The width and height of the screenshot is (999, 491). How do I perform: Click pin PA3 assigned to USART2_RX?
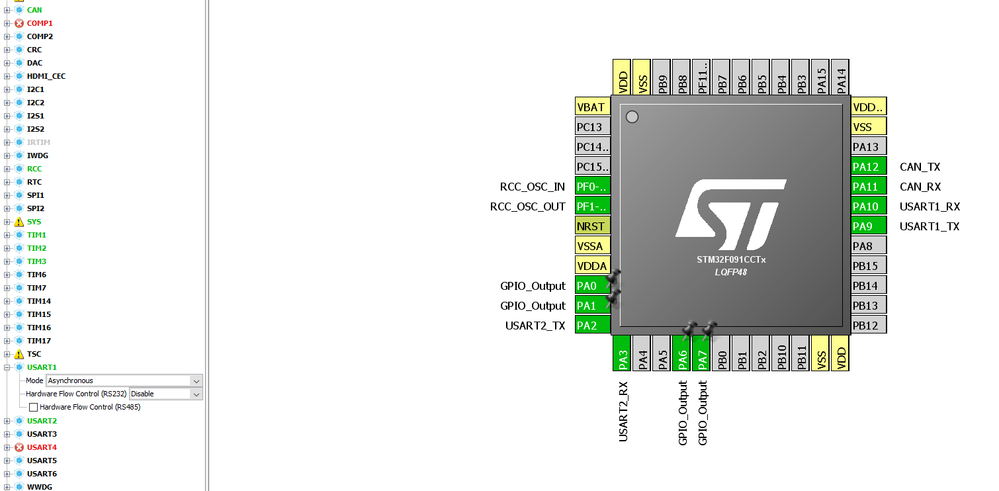[x=622, y=353]
